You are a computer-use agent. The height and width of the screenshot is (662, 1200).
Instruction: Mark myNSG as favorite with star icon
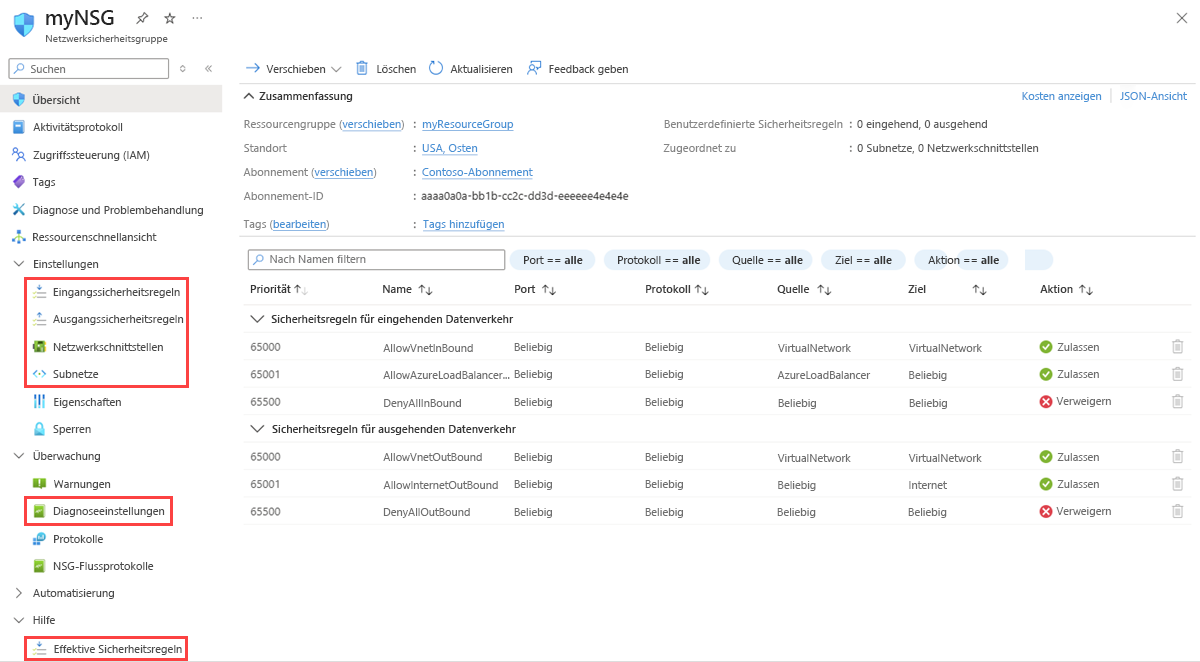(x=170, y=19)
